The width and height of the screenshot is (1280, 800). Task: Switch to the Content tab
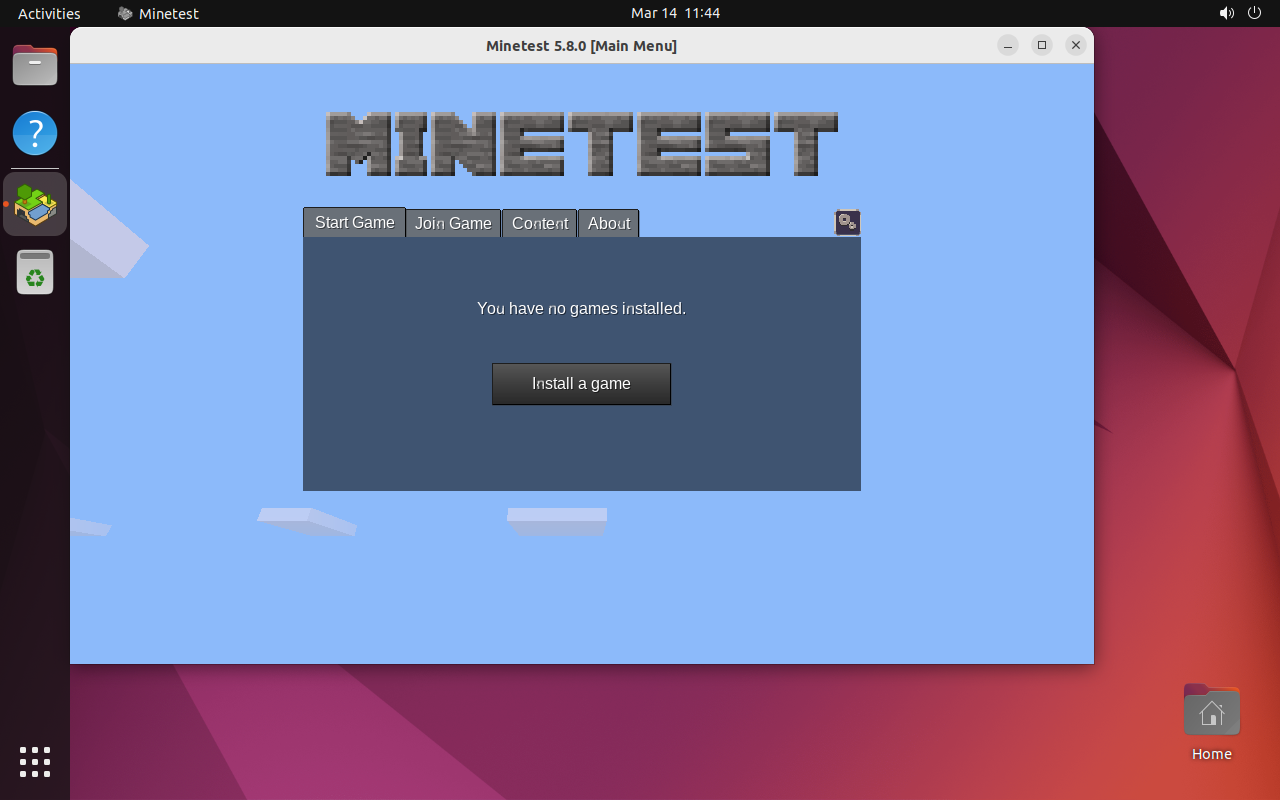point(540,223)
